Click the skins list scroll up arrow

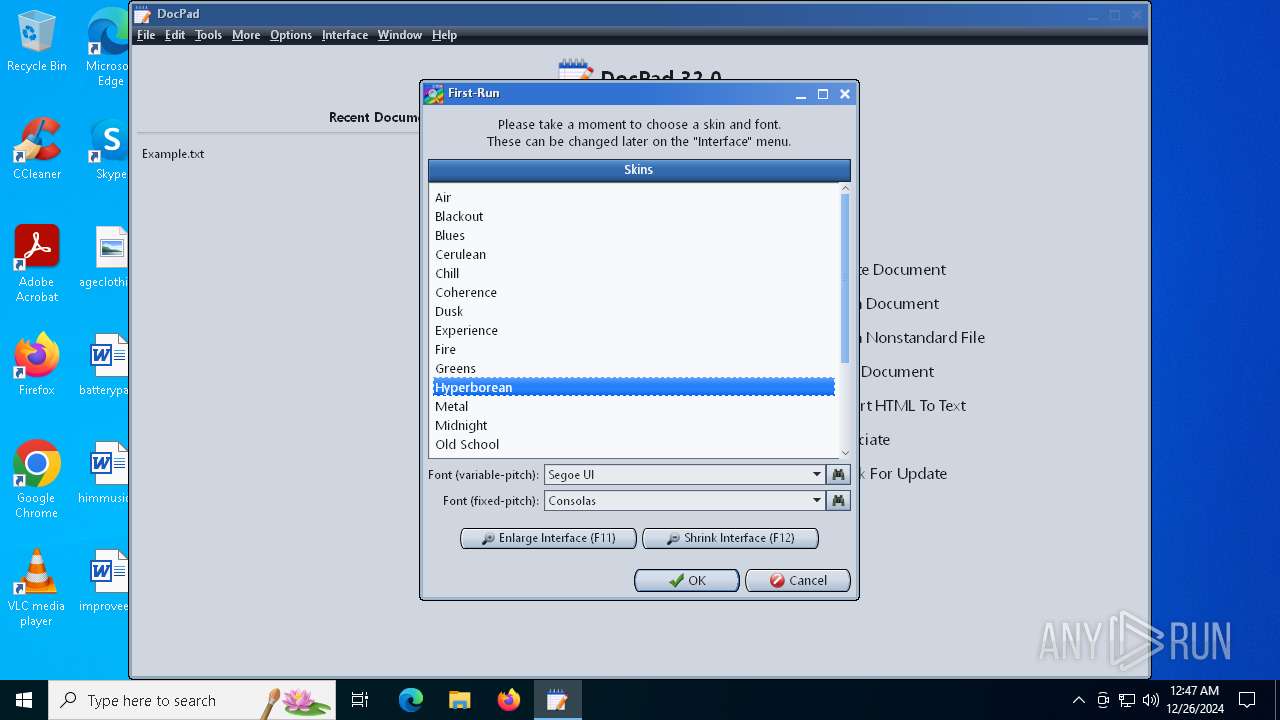click(x=845, y=188)
